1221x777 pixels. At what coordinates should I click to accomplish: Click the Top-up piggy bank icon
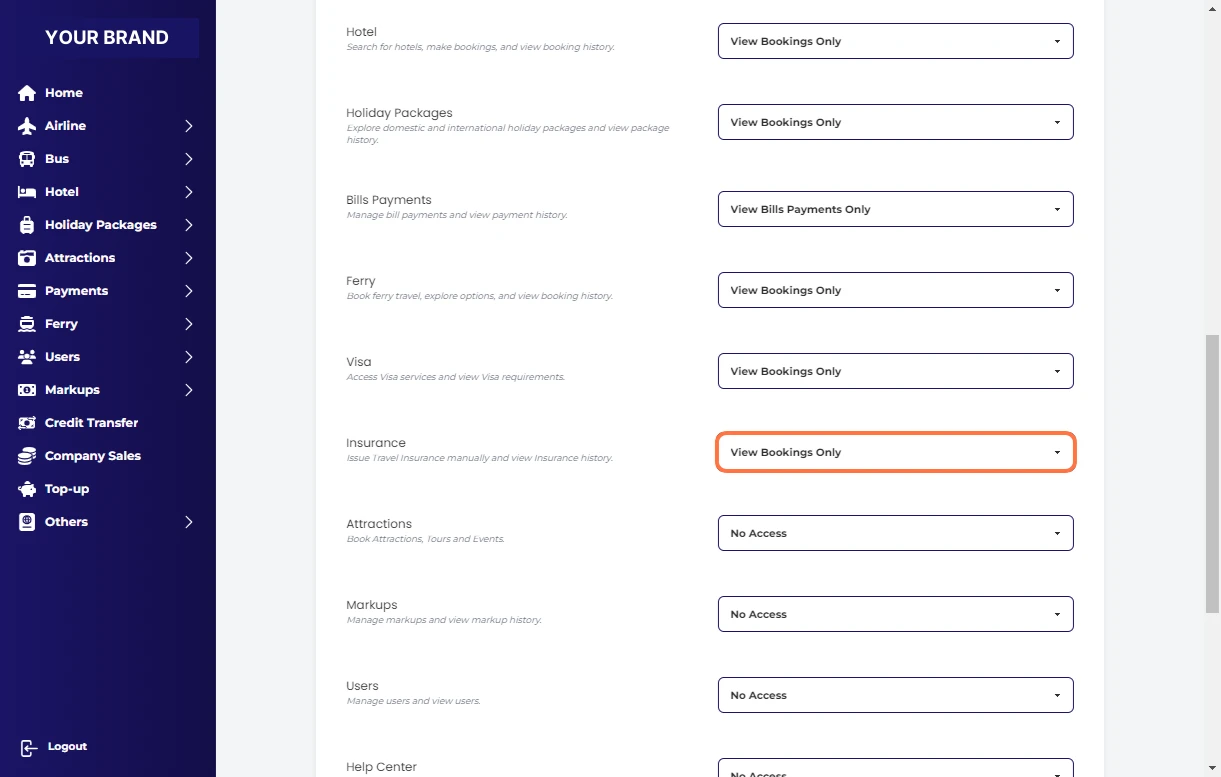pyautogui.click(x=27, y=489)
